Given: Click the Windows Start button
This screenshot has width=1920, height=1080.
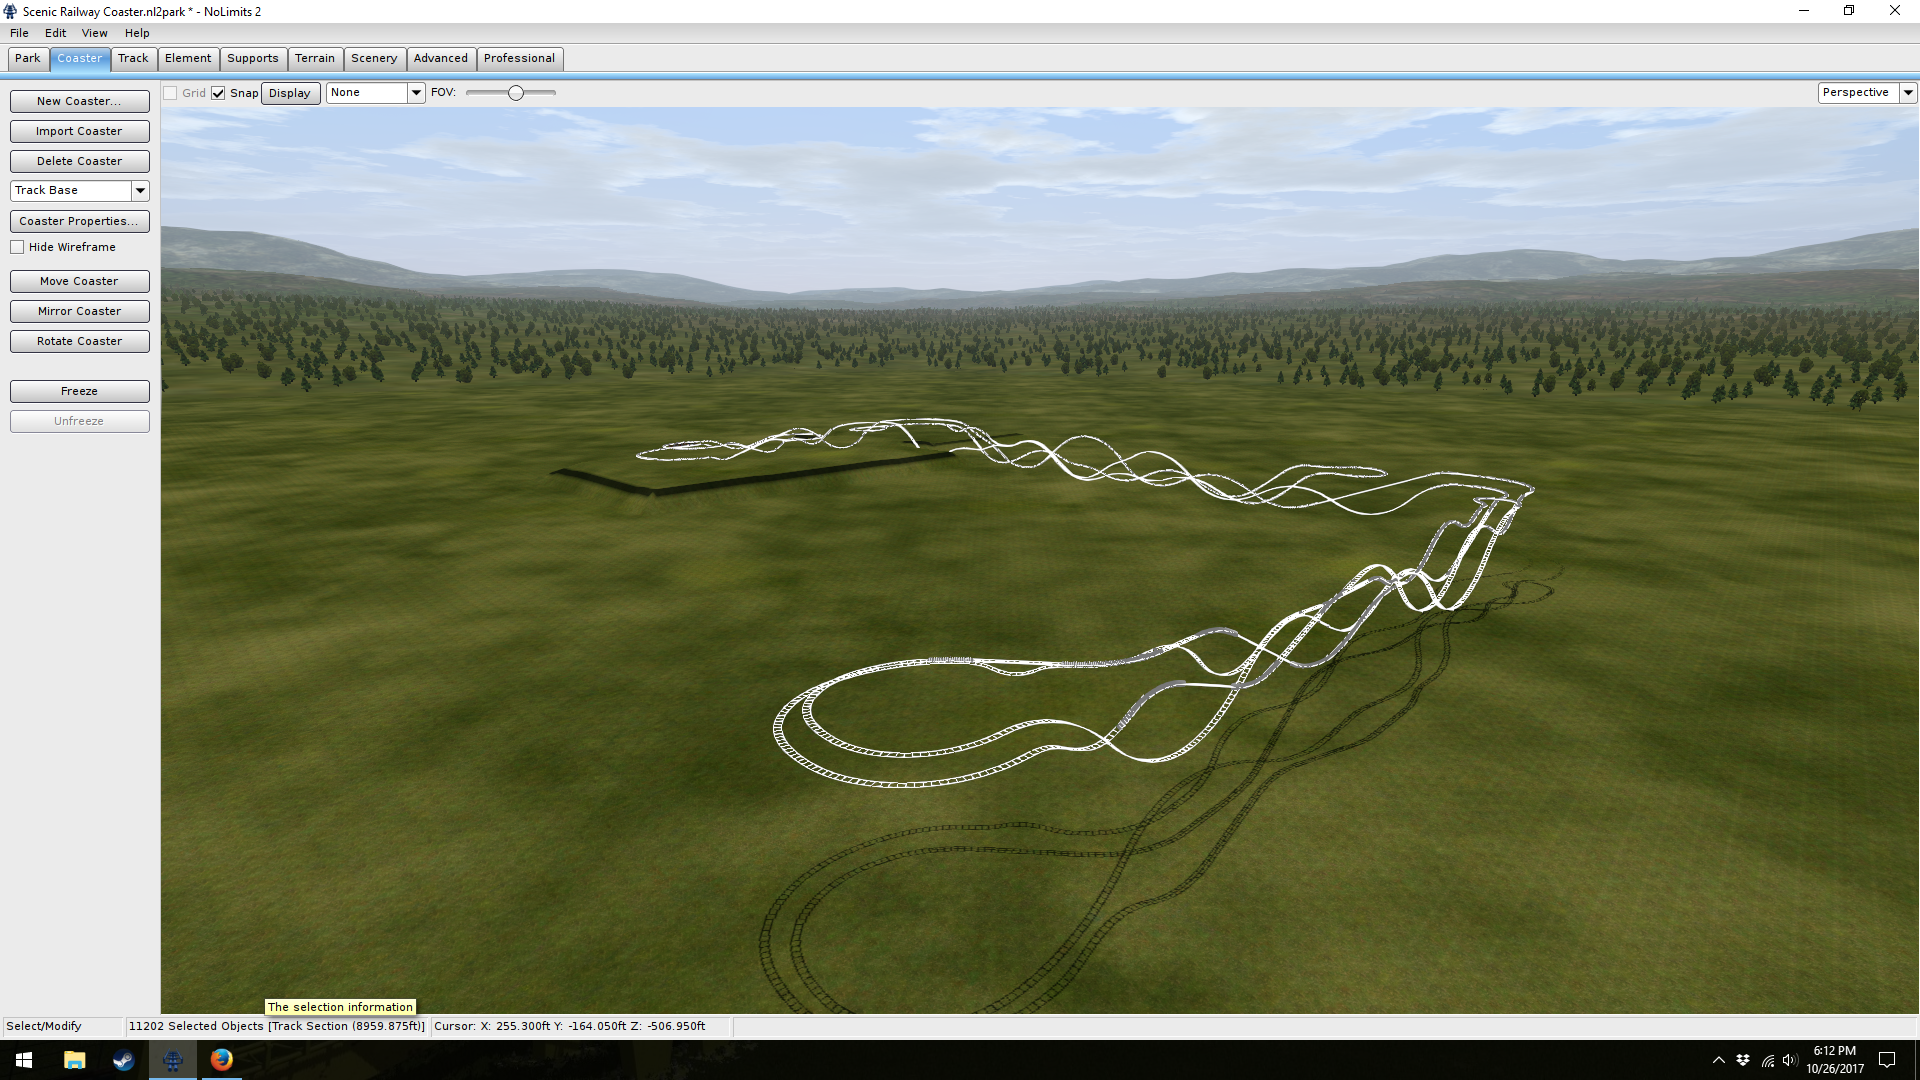Looking at the screenshot, I should click(24, 1060).
